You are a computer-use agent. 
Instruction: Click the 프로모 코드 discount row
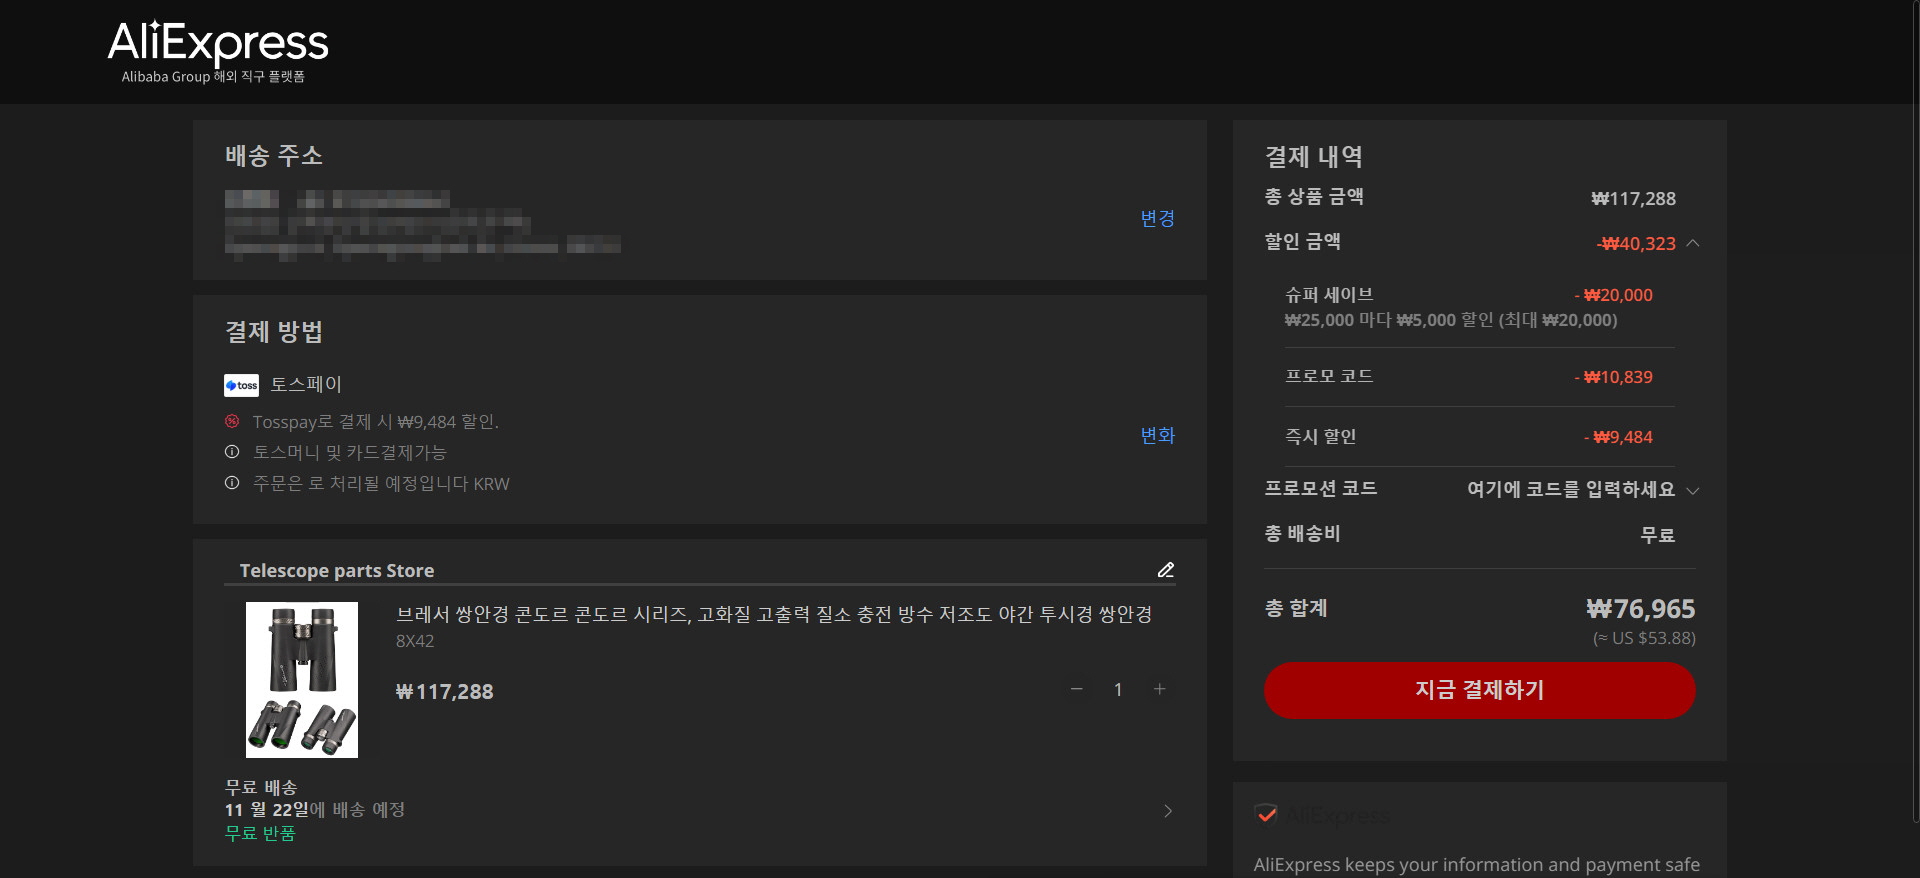point(1479,377)
